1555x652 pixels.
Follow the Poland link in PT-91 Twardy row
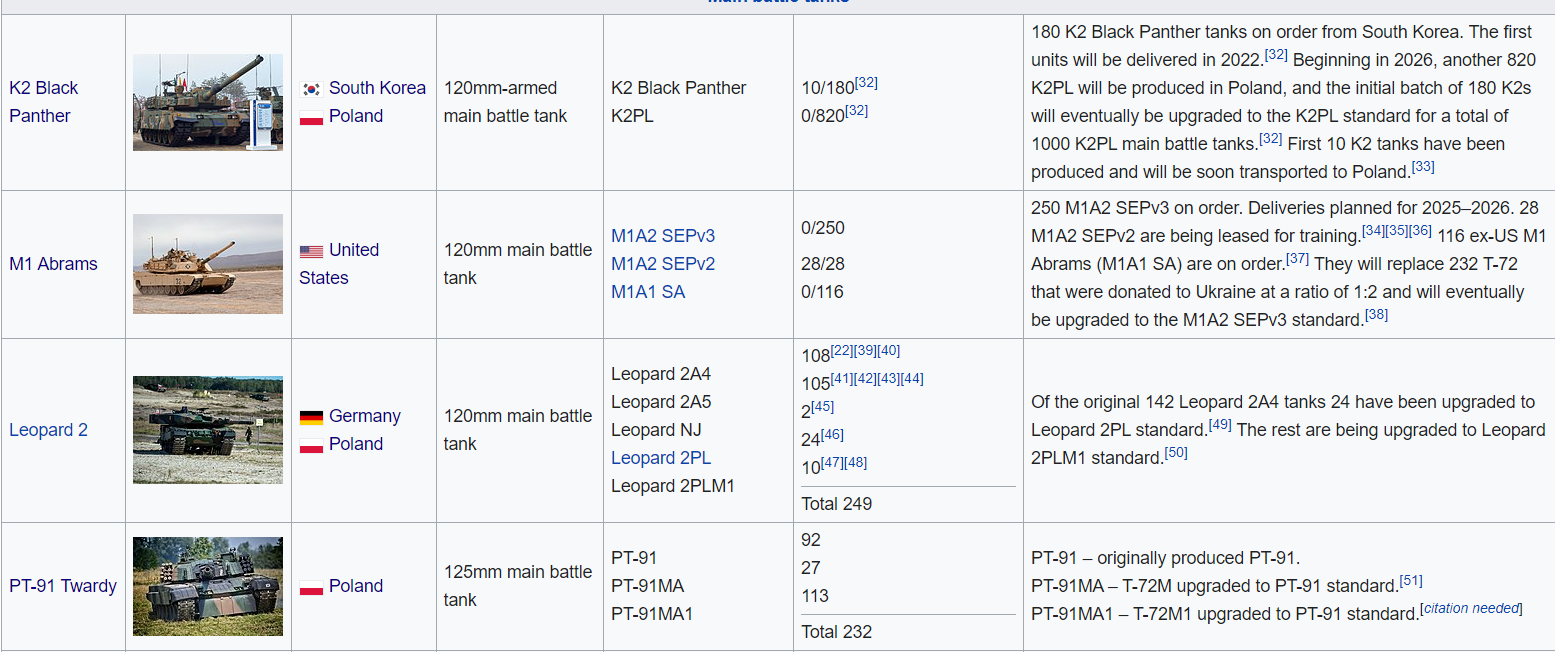(x=356, y=586)
